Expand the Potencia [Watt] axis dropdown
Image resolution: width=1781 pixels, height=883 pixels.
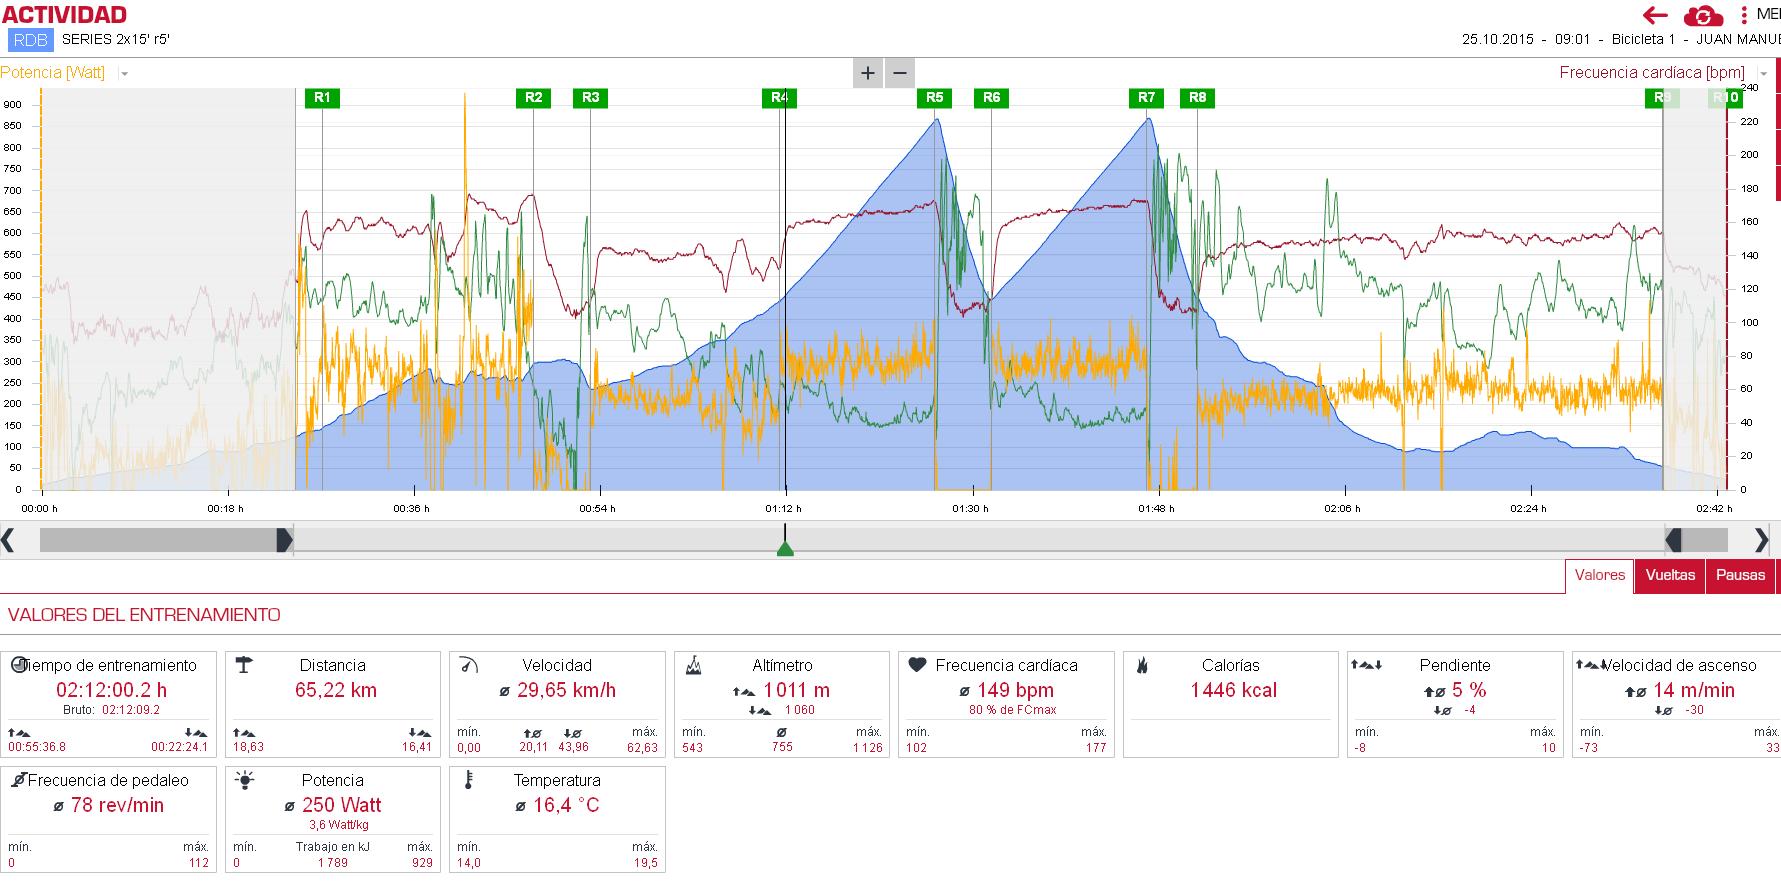coord(124,74)
